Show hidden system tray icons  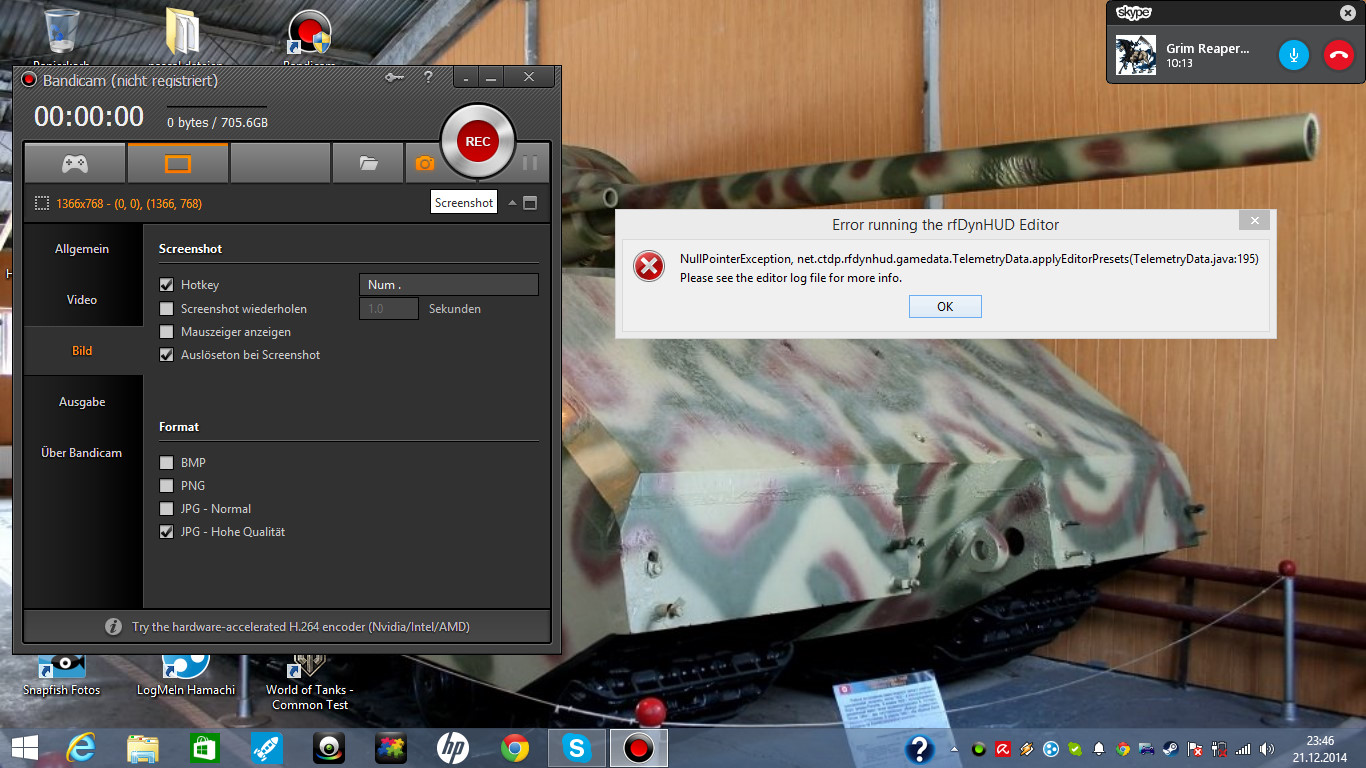(954, 749)
